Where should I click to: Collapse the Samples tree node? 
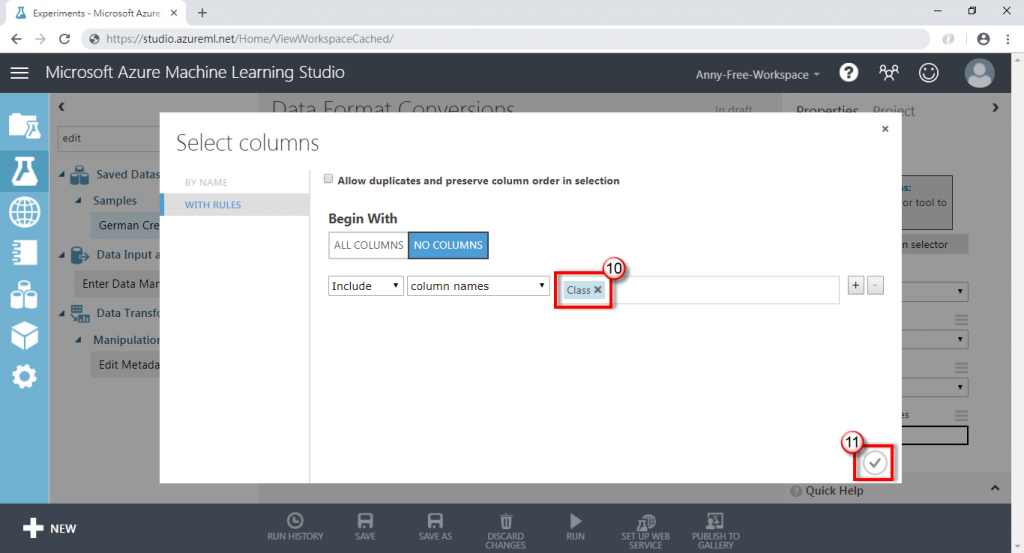[x=78, y=200]
